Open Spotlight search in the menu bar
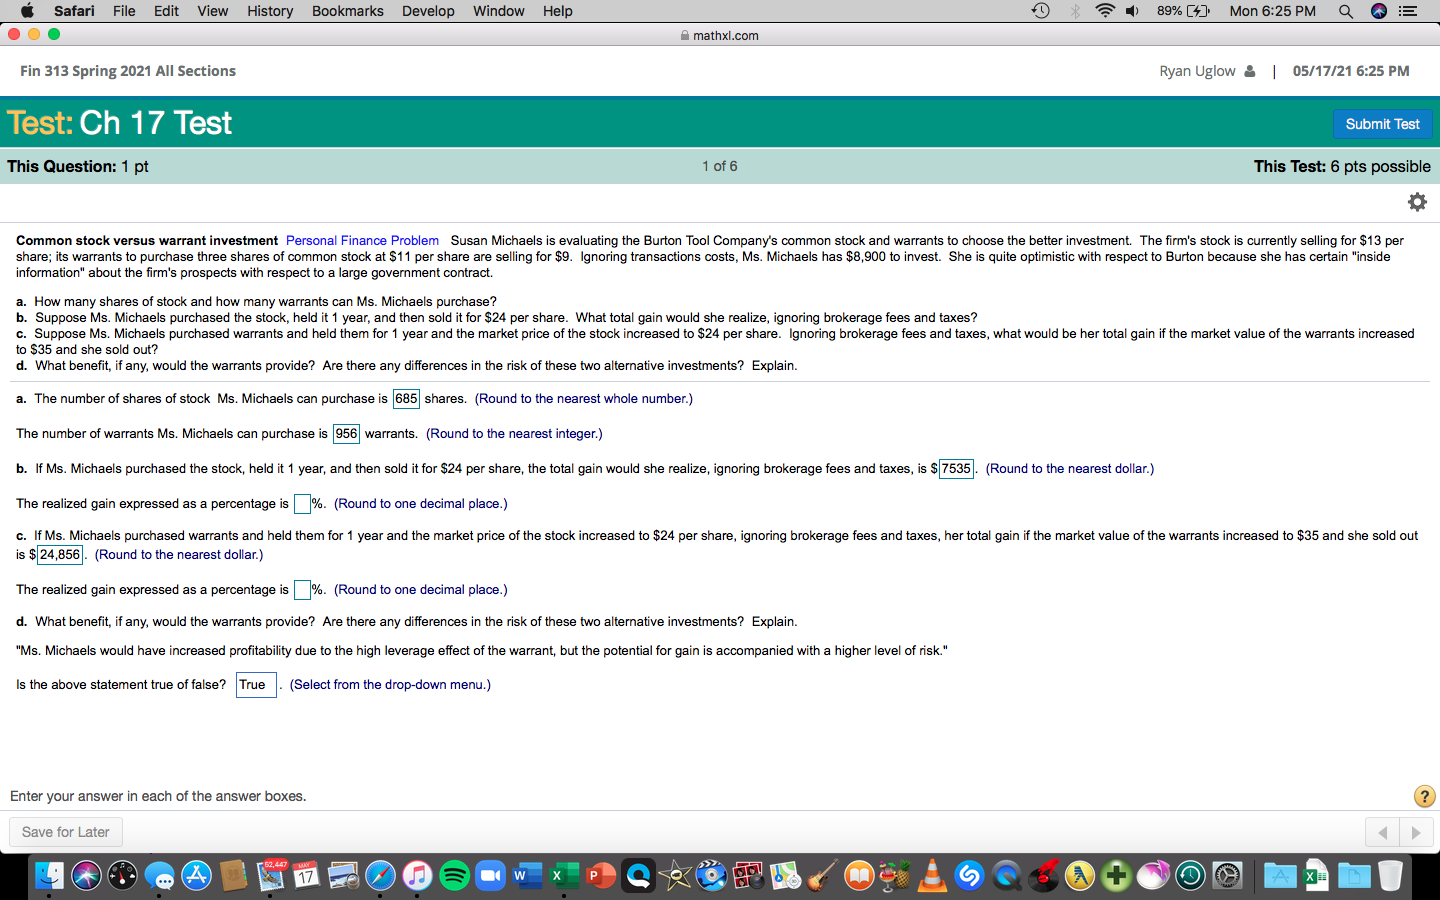This screenshot has height=900, width=1440. coord(1346,11)
